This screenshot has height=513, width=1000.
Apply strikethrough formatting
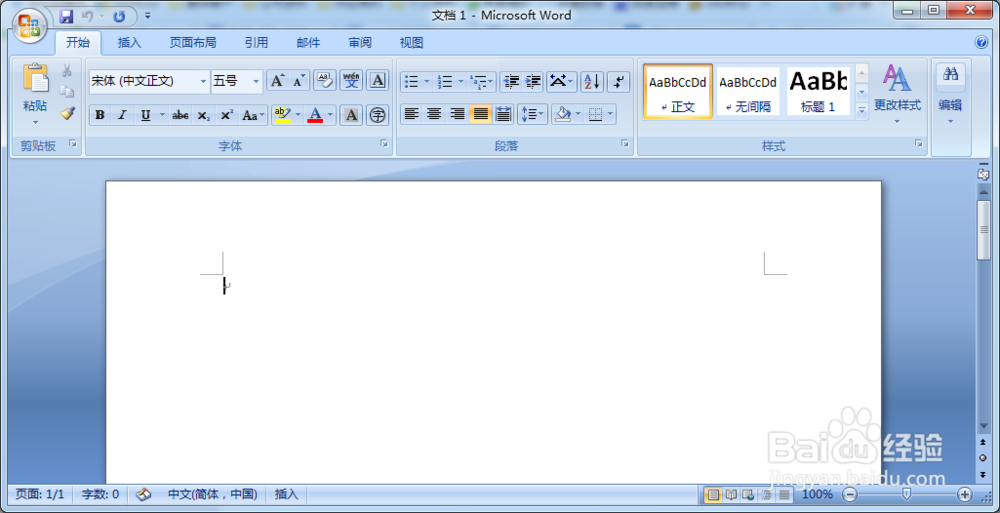click(x=180, y=115)
